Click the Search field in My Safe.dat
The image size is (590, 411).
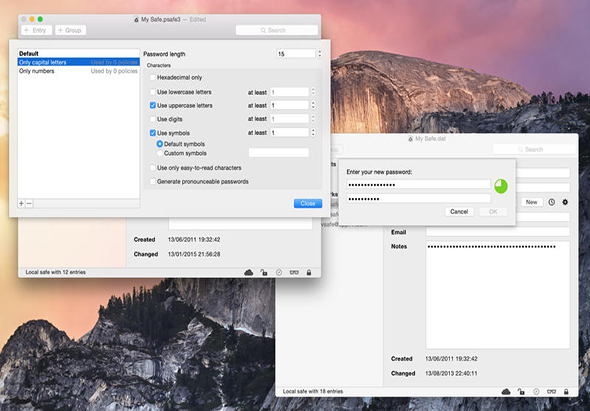[x=534, y=149]
